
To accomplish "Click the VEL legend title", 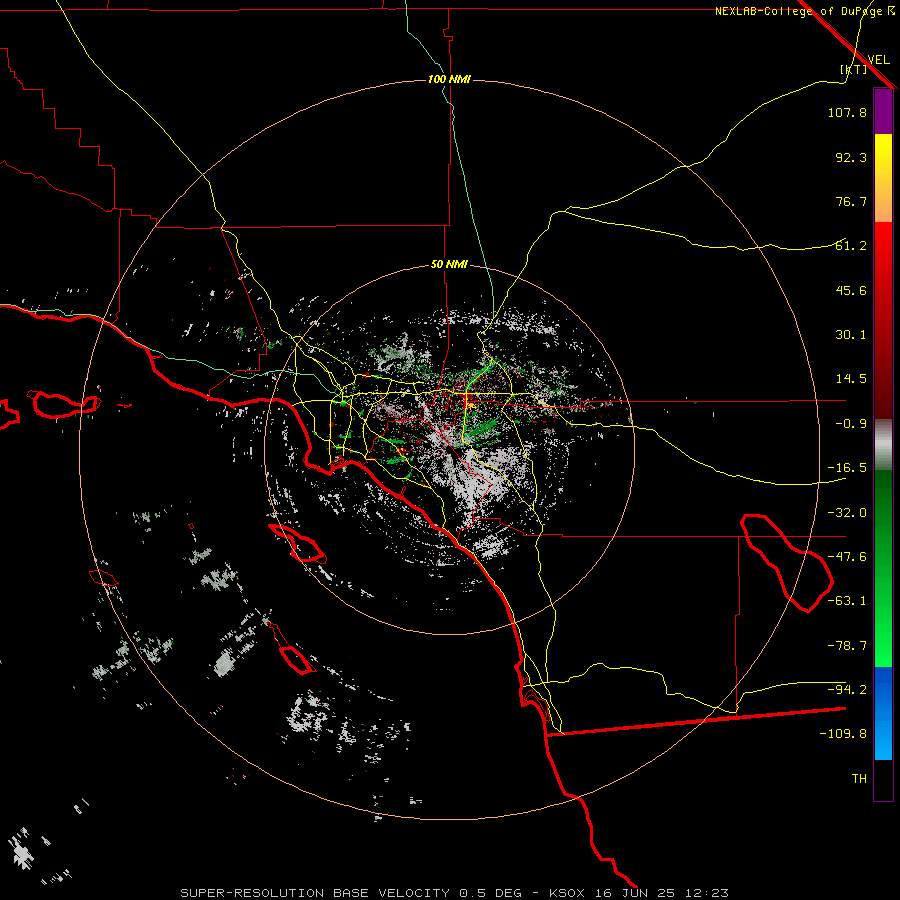I will 878,59.
